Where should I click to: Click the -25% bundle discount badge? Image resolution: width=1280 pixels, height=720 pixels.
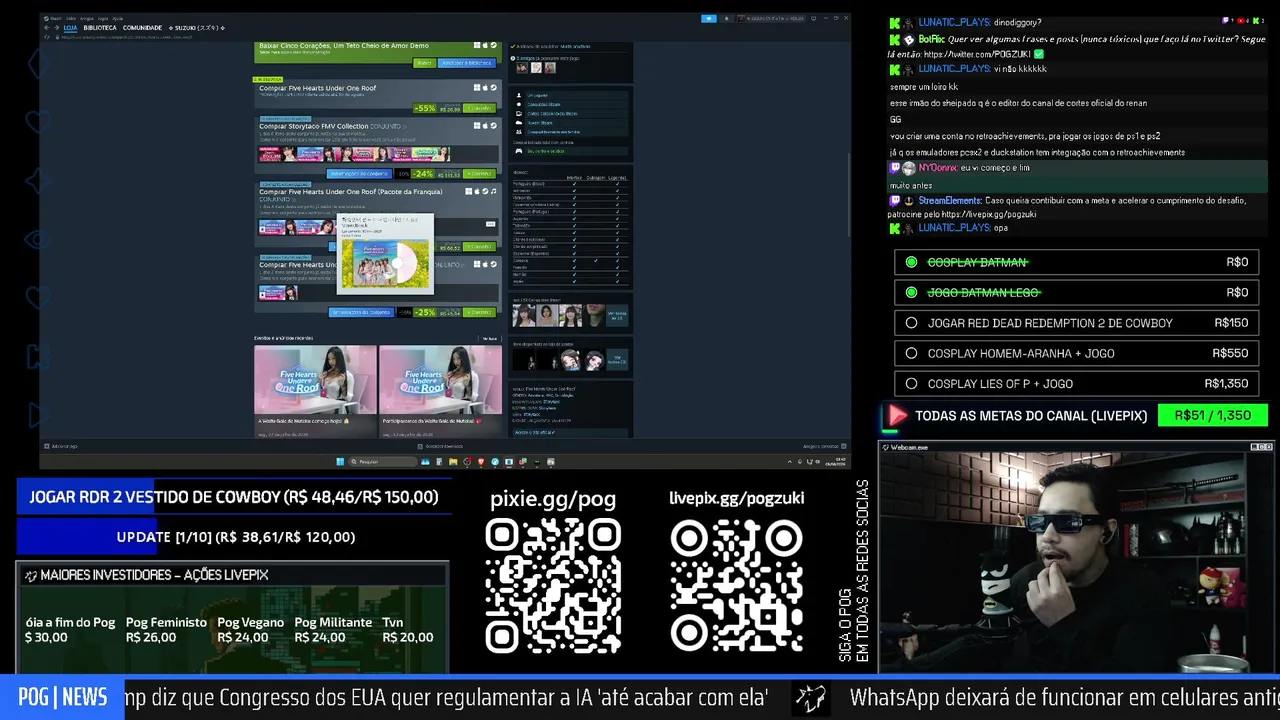(425, 312)
